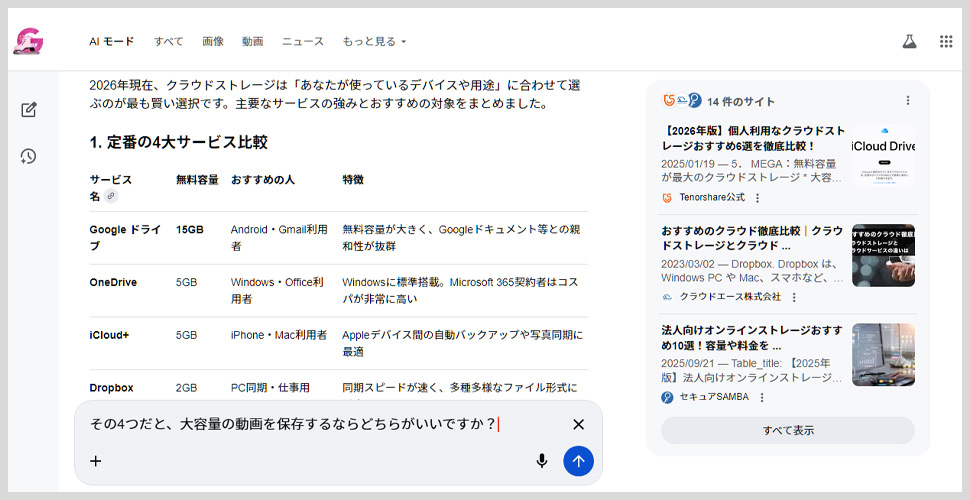The image size is (970, 500).
Task: Open 法人向けオンラインストレージおすすめ10選 article link
Action: (752, 338)
